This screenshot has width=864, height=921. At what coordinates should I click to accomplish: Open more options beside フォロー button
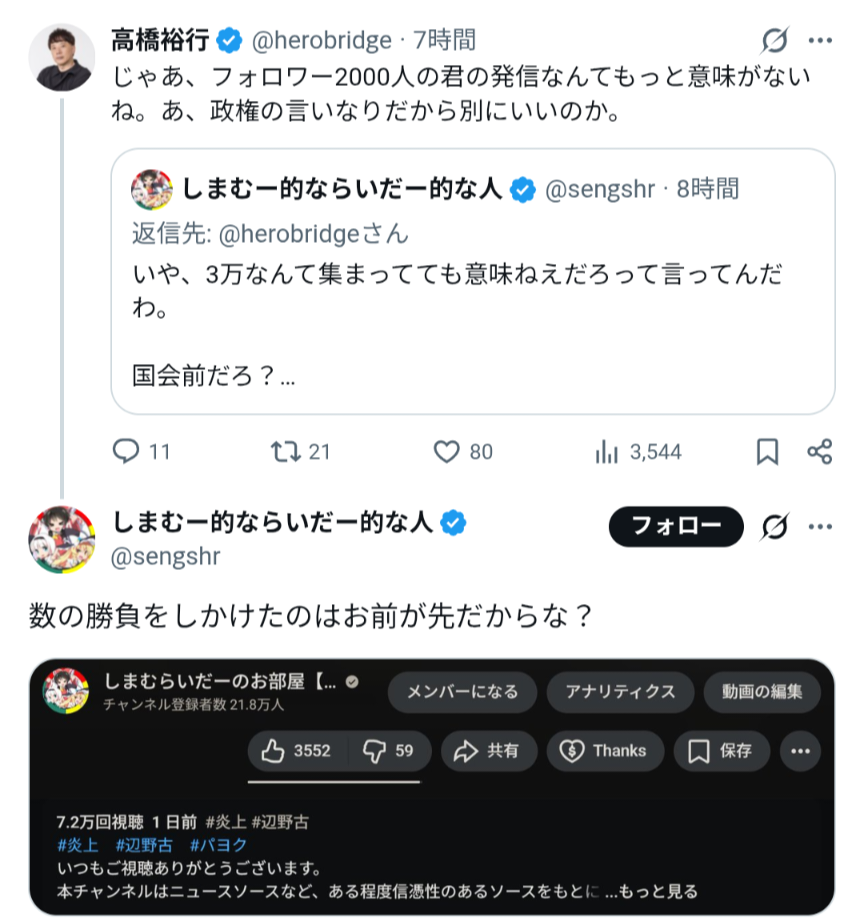(820, 526)
